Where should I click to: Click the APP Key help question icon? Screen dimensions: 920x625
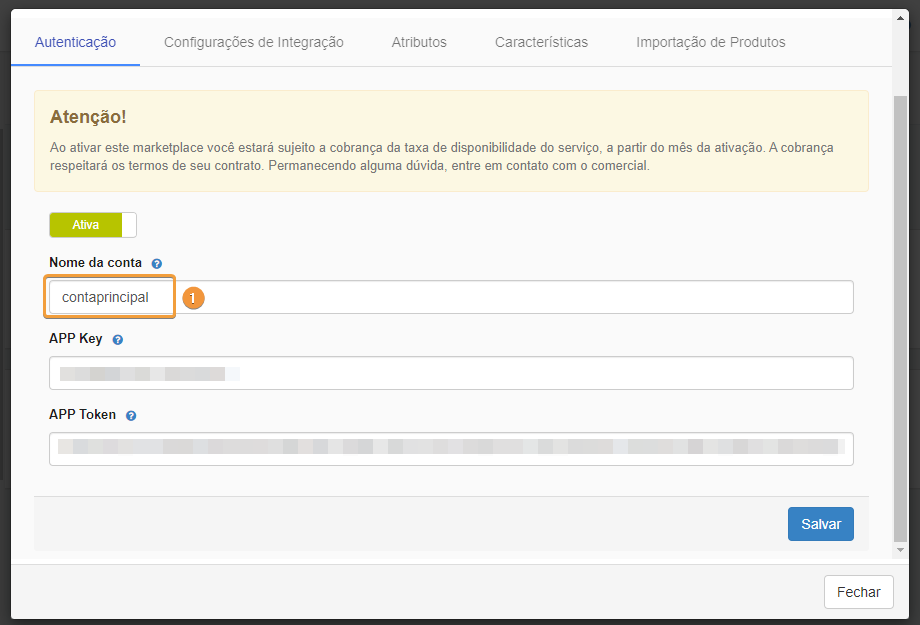tap(118, 340)
